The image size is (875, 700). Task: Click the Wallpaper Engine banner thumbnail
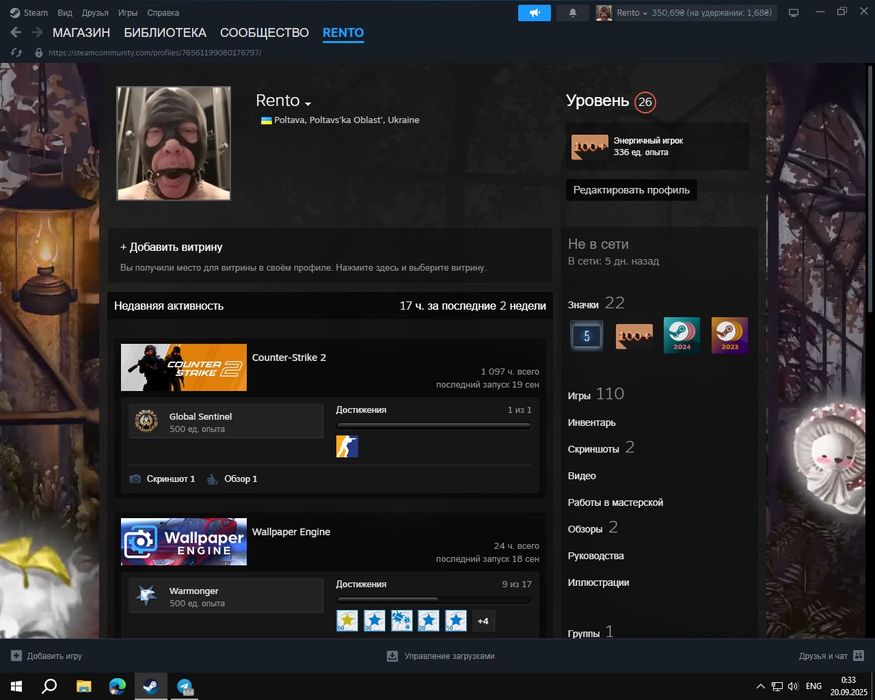[184, 541]
